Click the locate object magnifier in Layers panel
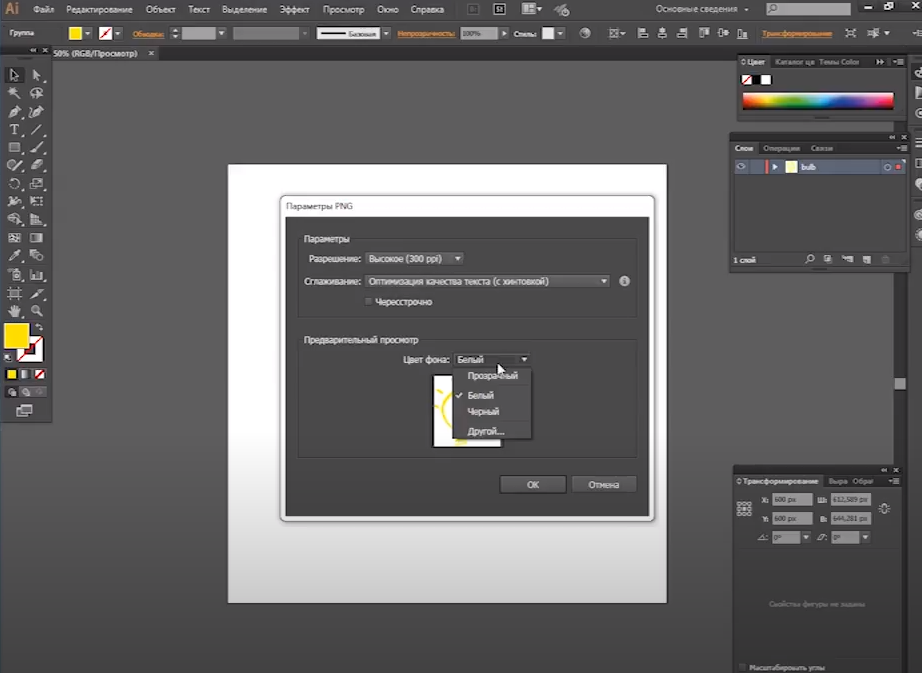Screen dimensions: 922x673 810,259
